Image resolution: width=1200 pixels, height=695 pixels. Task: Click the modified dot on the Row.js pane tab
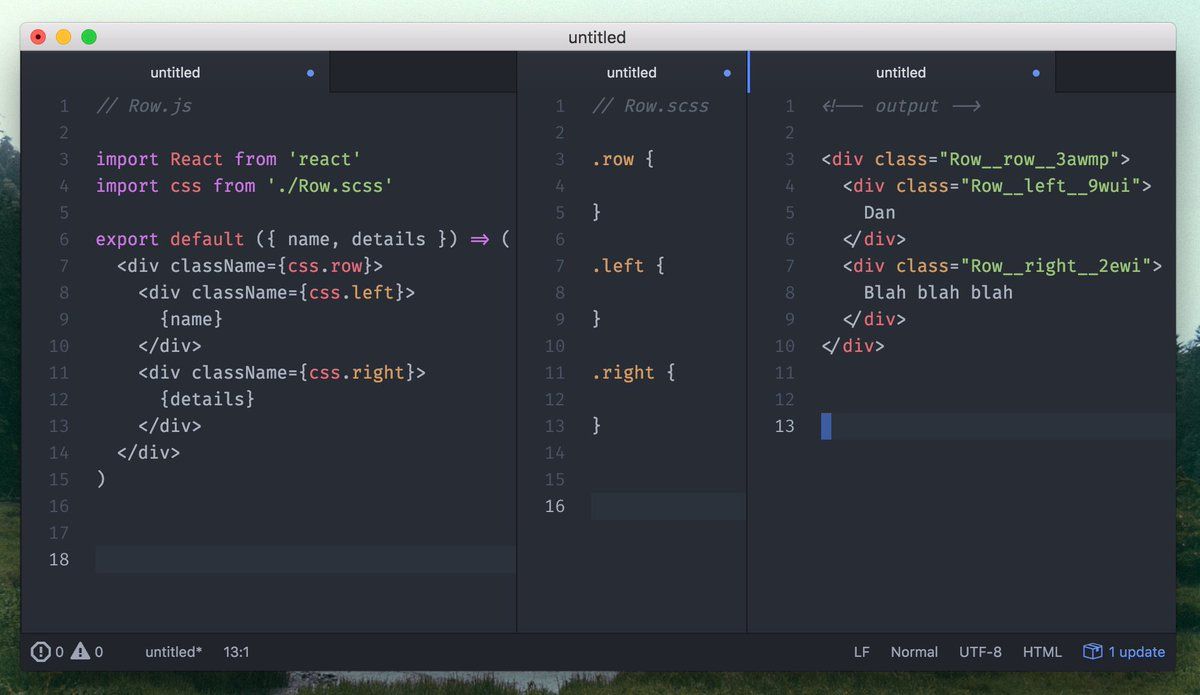point(310,73)
